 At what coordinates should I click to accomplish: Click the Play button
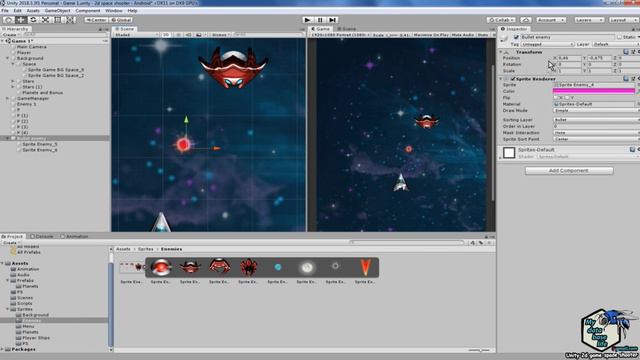click(x=308, y=20)
